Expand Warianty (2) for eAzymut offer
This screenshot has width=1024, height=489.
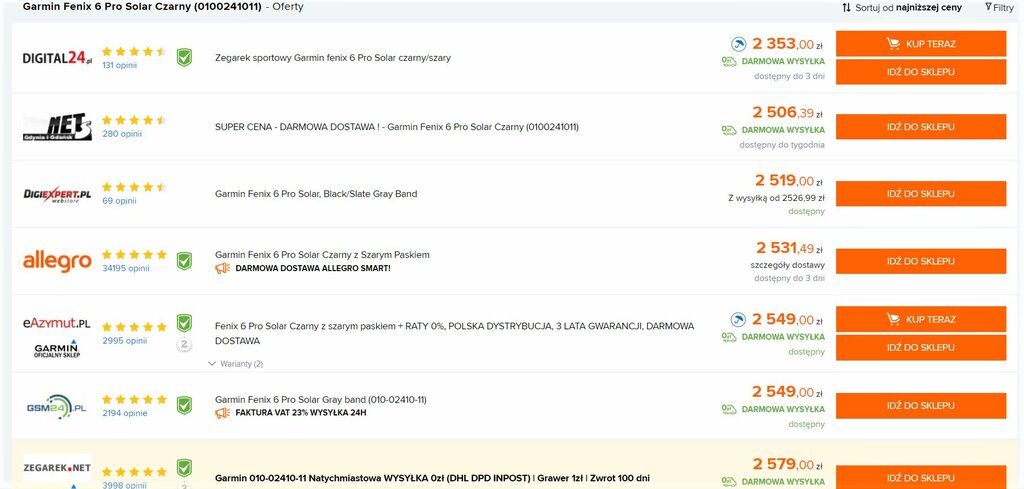(235, 364)
